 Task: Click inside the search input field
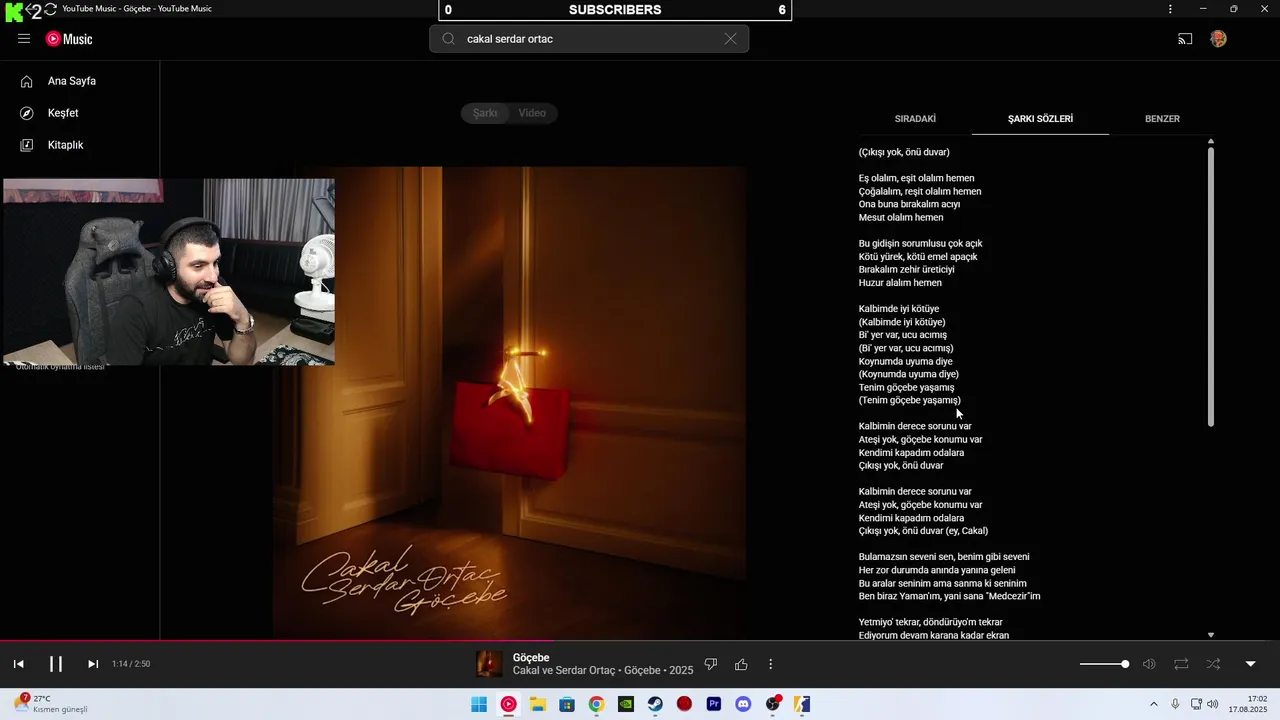(590, 39)
